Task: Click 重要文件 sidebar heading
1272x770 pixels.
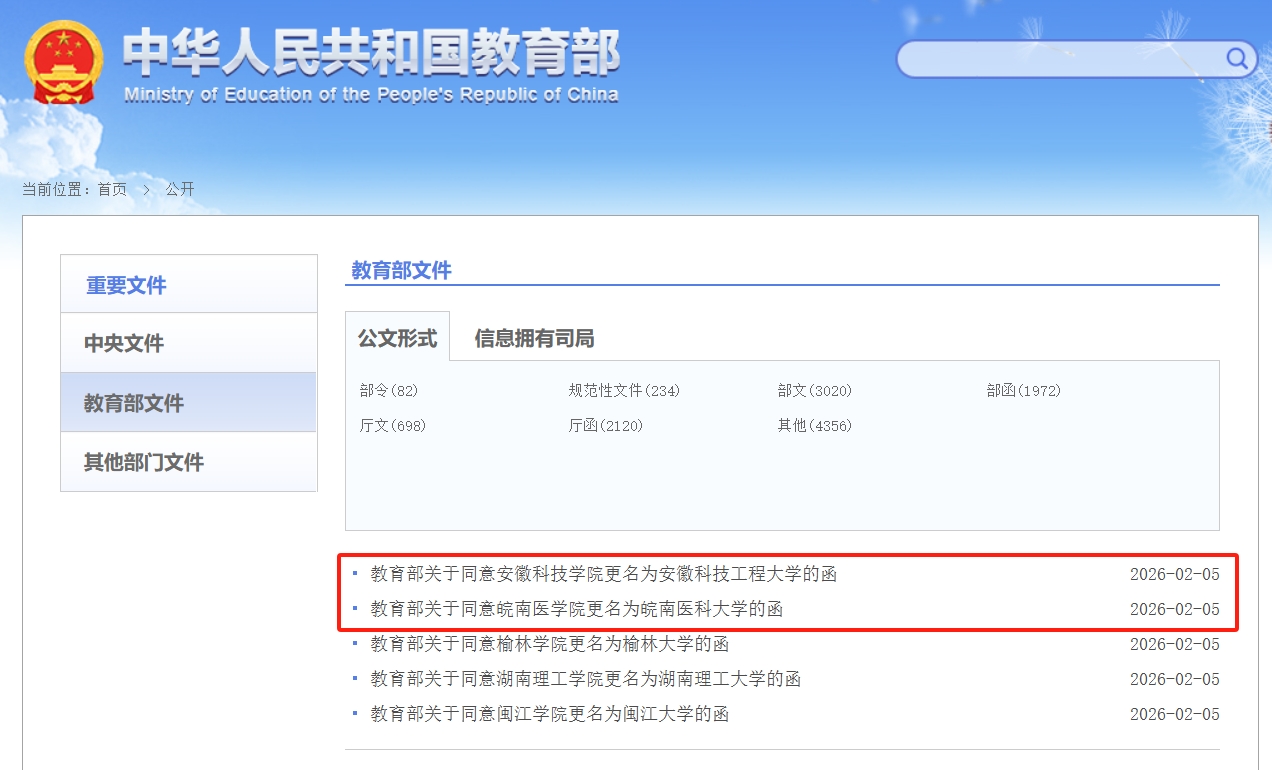Action: pyautogui.click(x=126, y=286)
